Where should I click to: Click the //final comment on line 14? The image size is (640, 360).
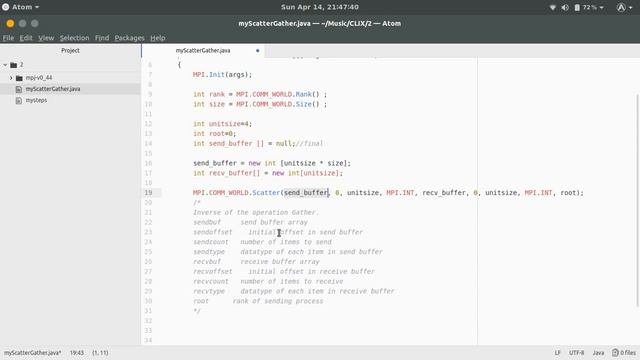309,144
